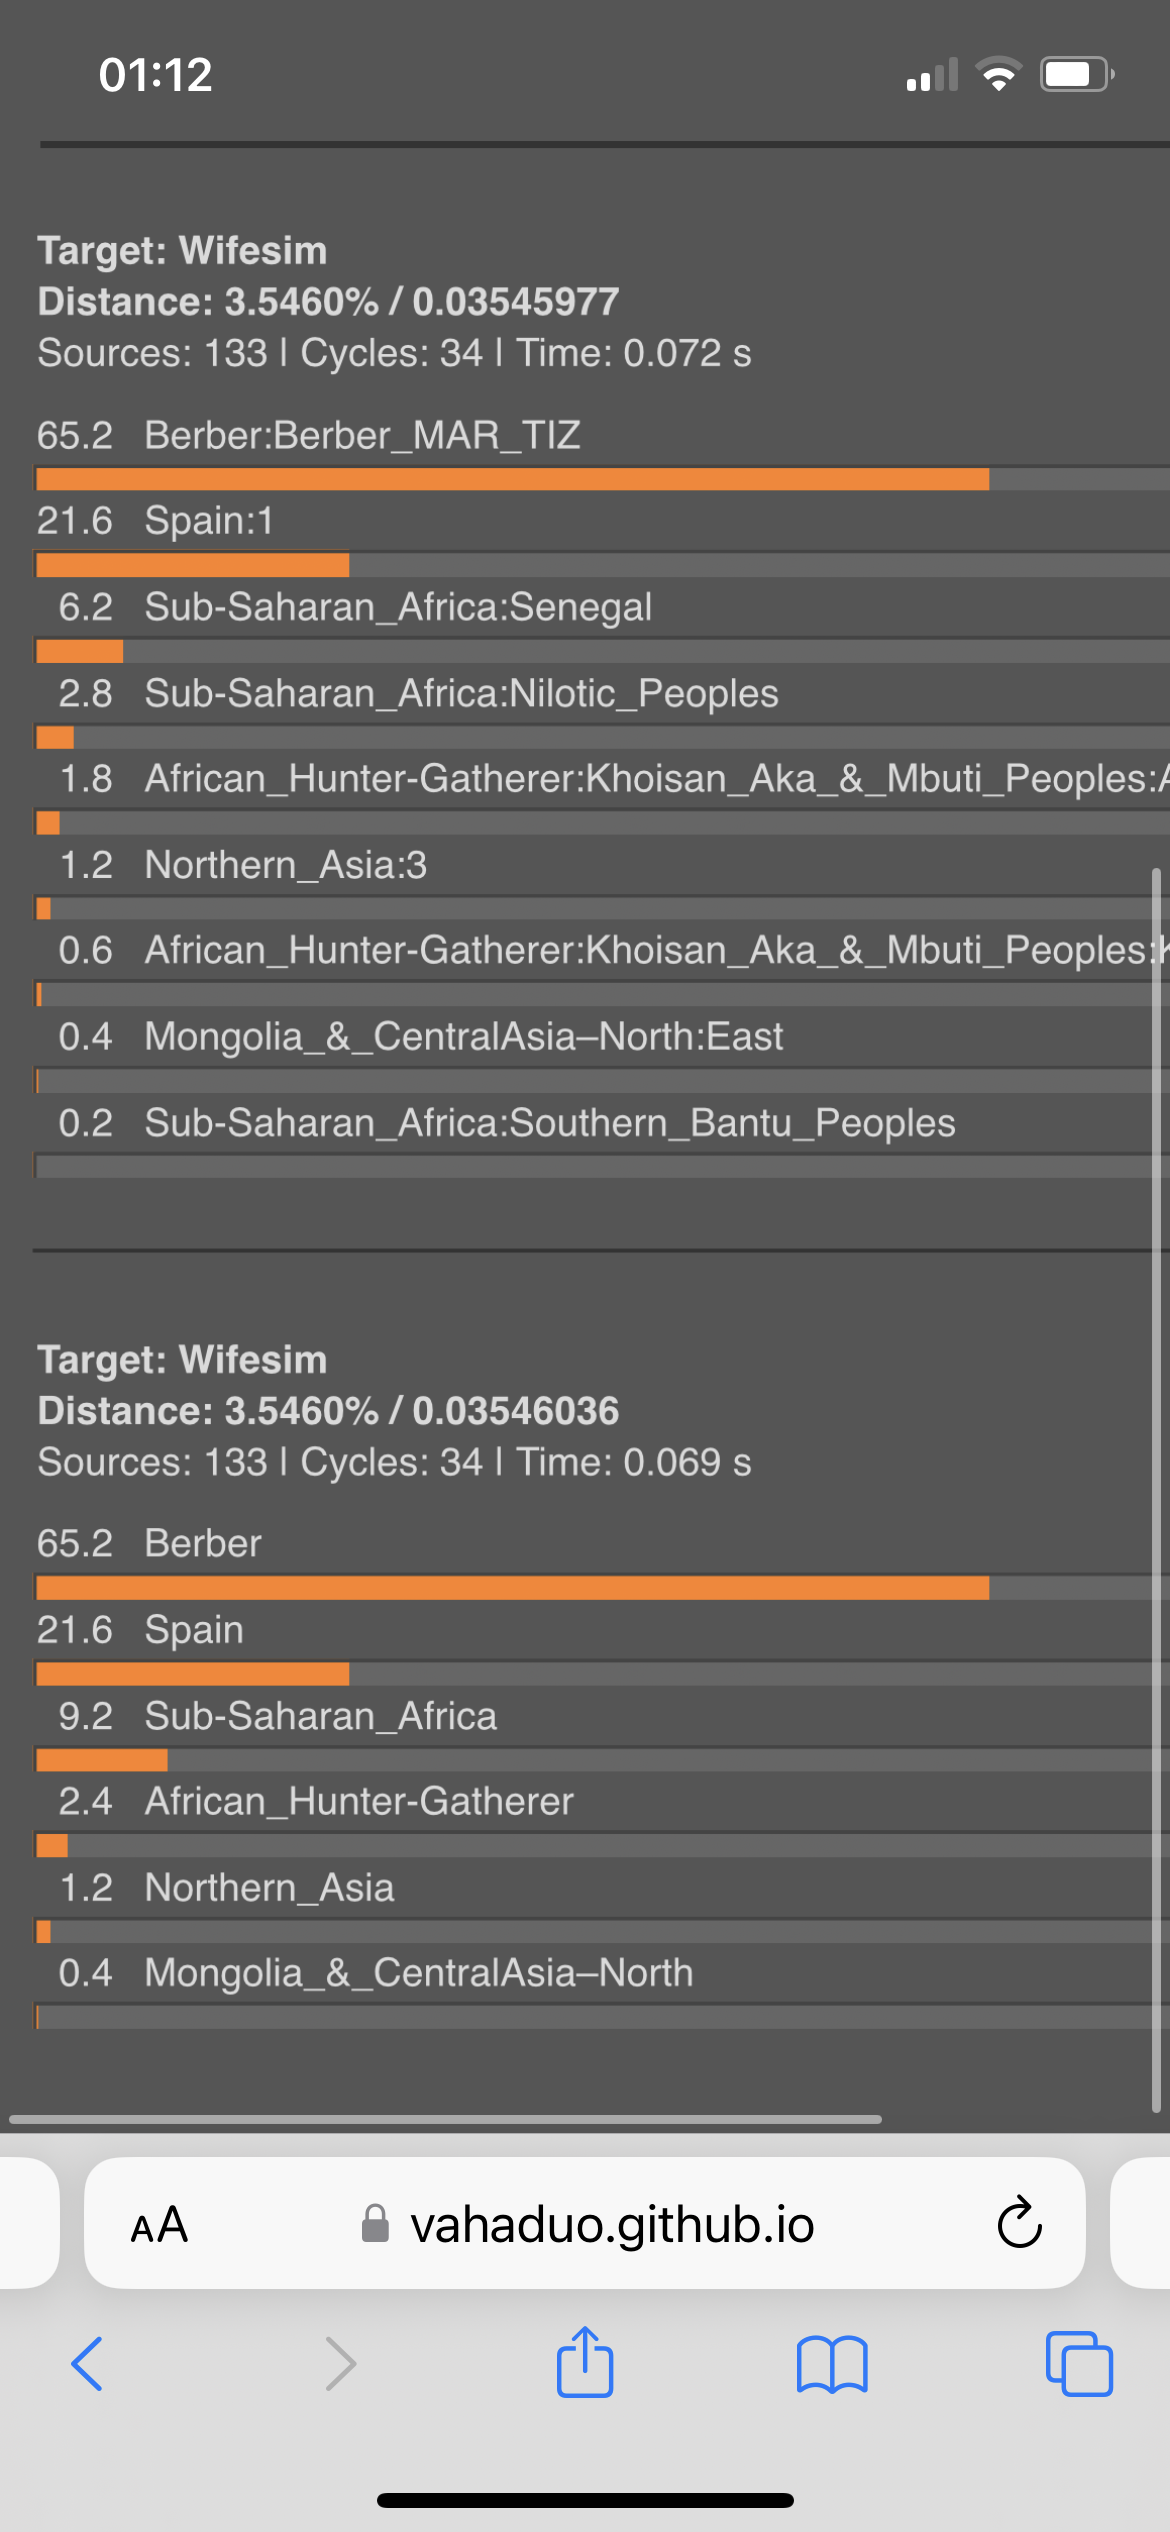
Task: Click the horizontal scrollbar above address bar
Action: click(x=446, y=2119)
